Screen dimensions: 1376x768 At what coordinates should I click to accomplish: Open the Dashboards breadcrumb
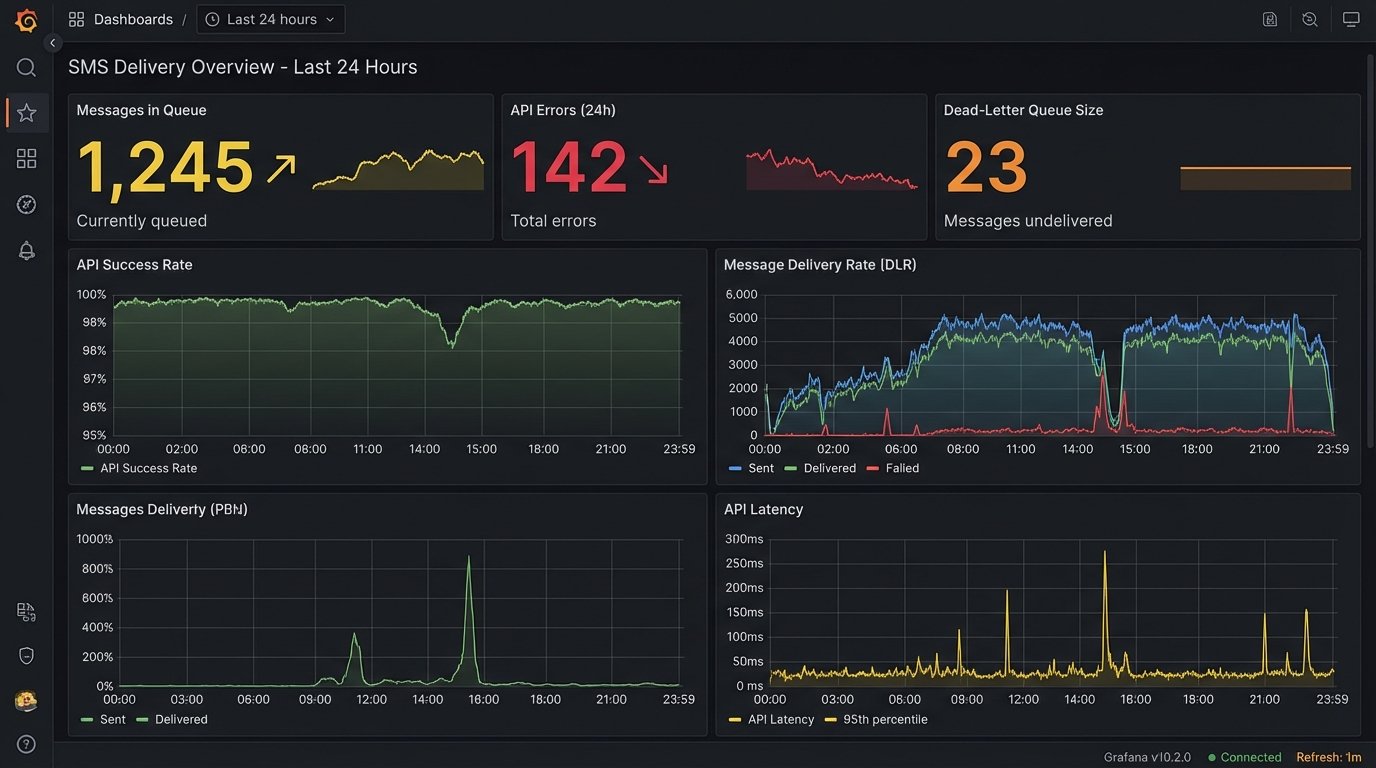[133, 19]
